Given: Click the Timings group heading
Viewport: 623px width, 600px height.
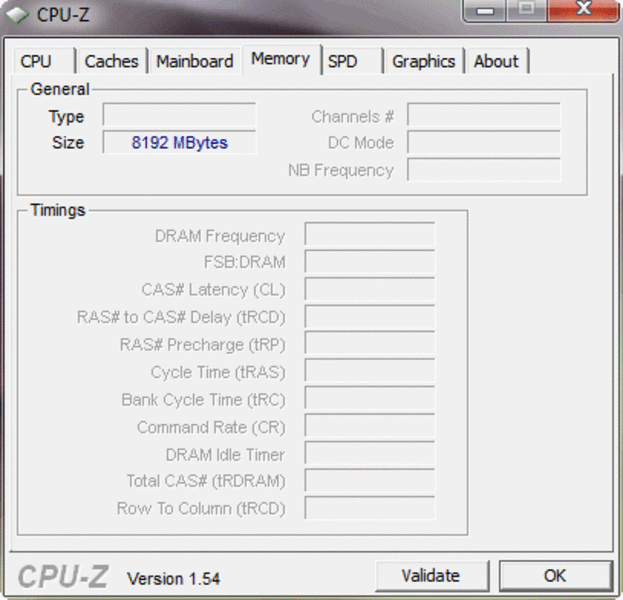Looking at the screenshot, I should [58, 210].
